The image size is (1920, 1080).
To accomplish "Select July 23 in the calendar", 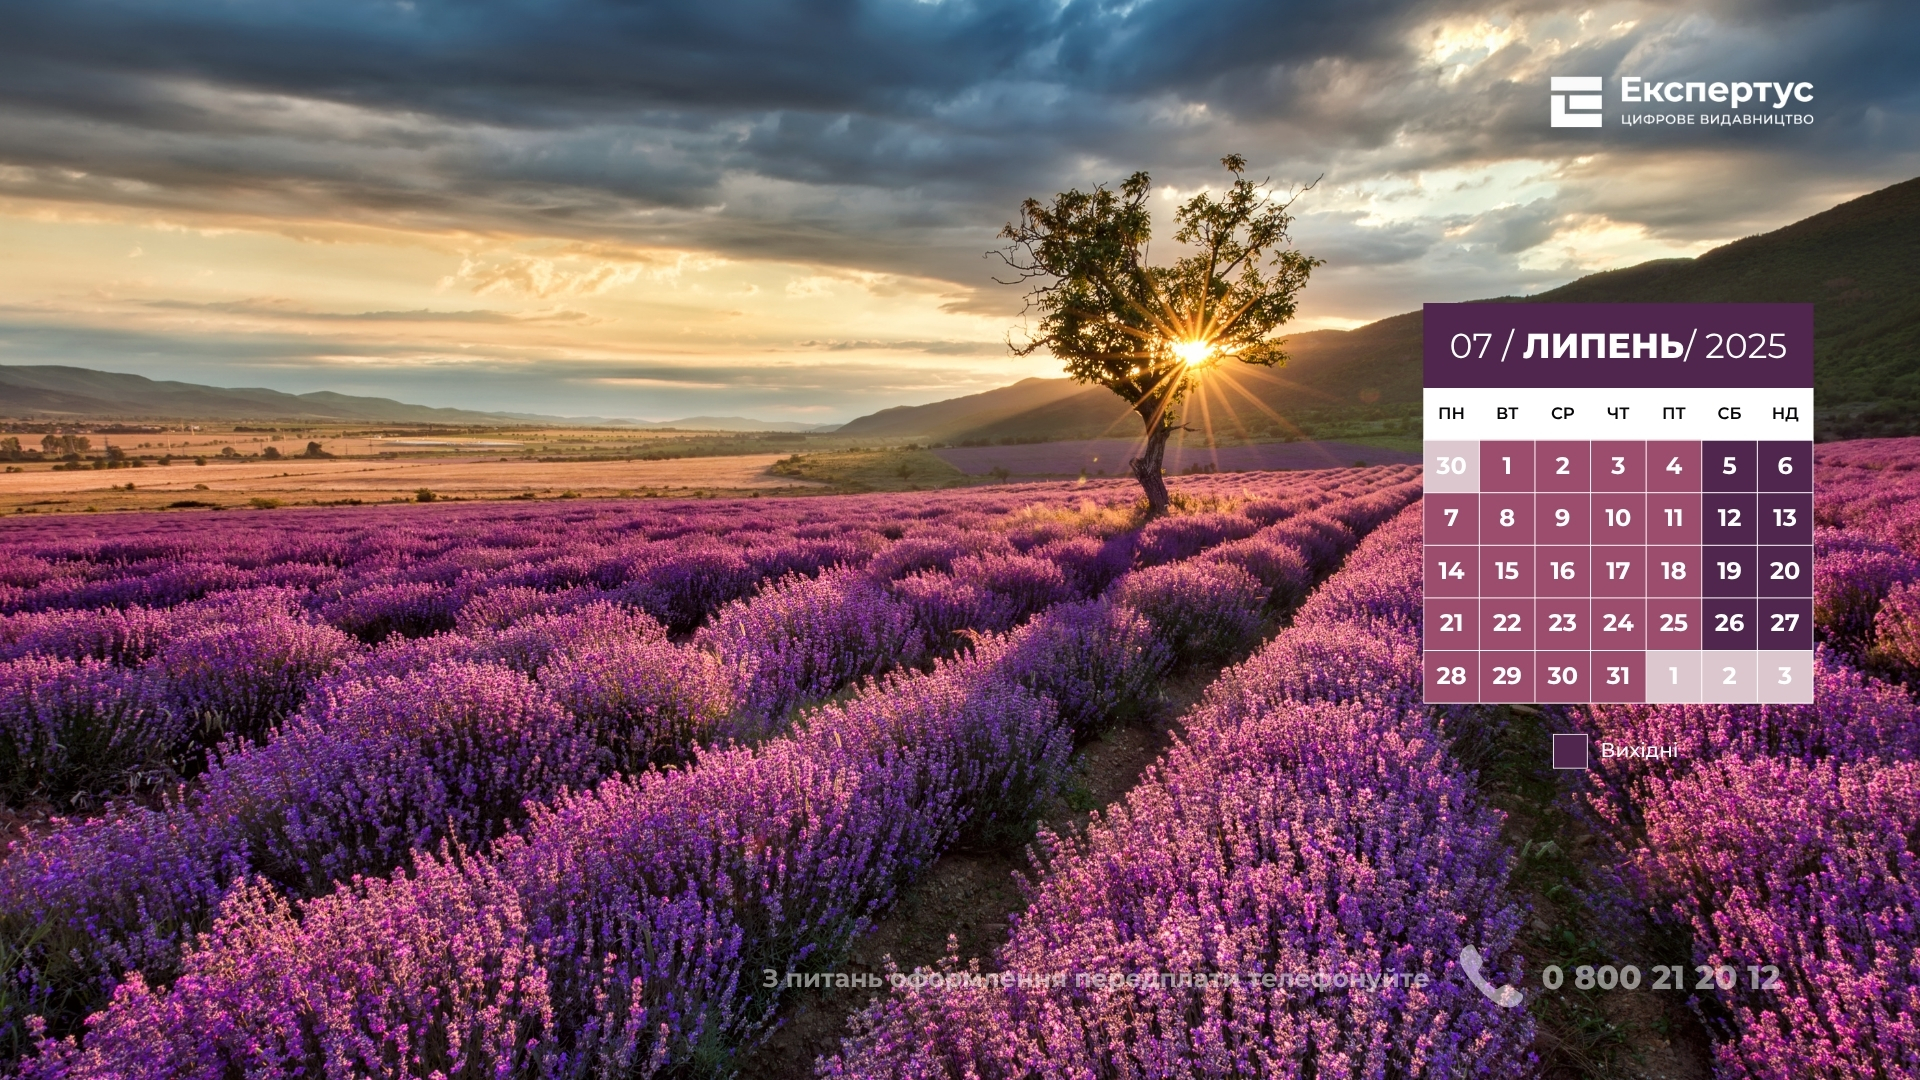I will (1562, 623).
